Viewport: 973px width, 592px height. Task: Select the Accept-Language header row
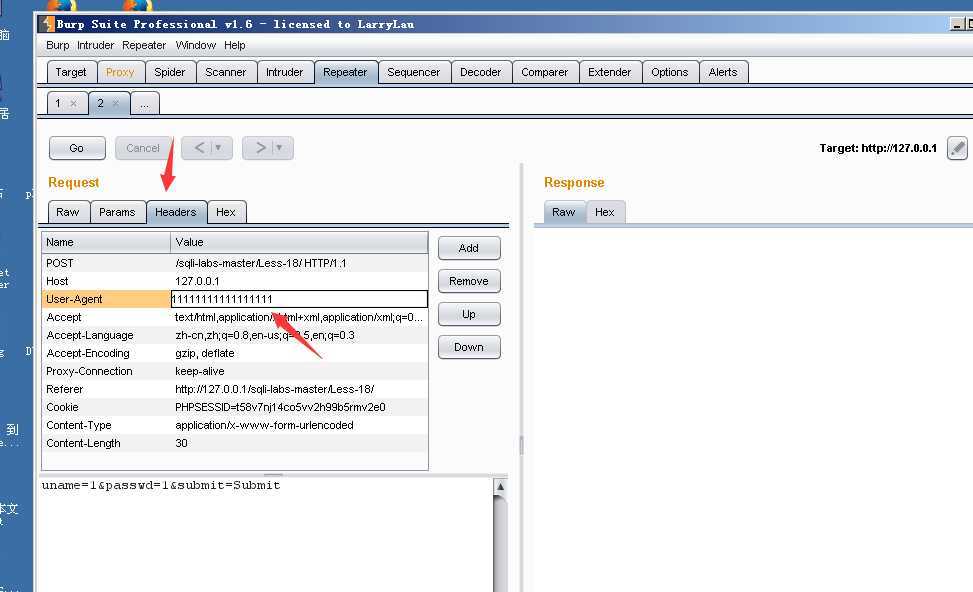(235, 335)
